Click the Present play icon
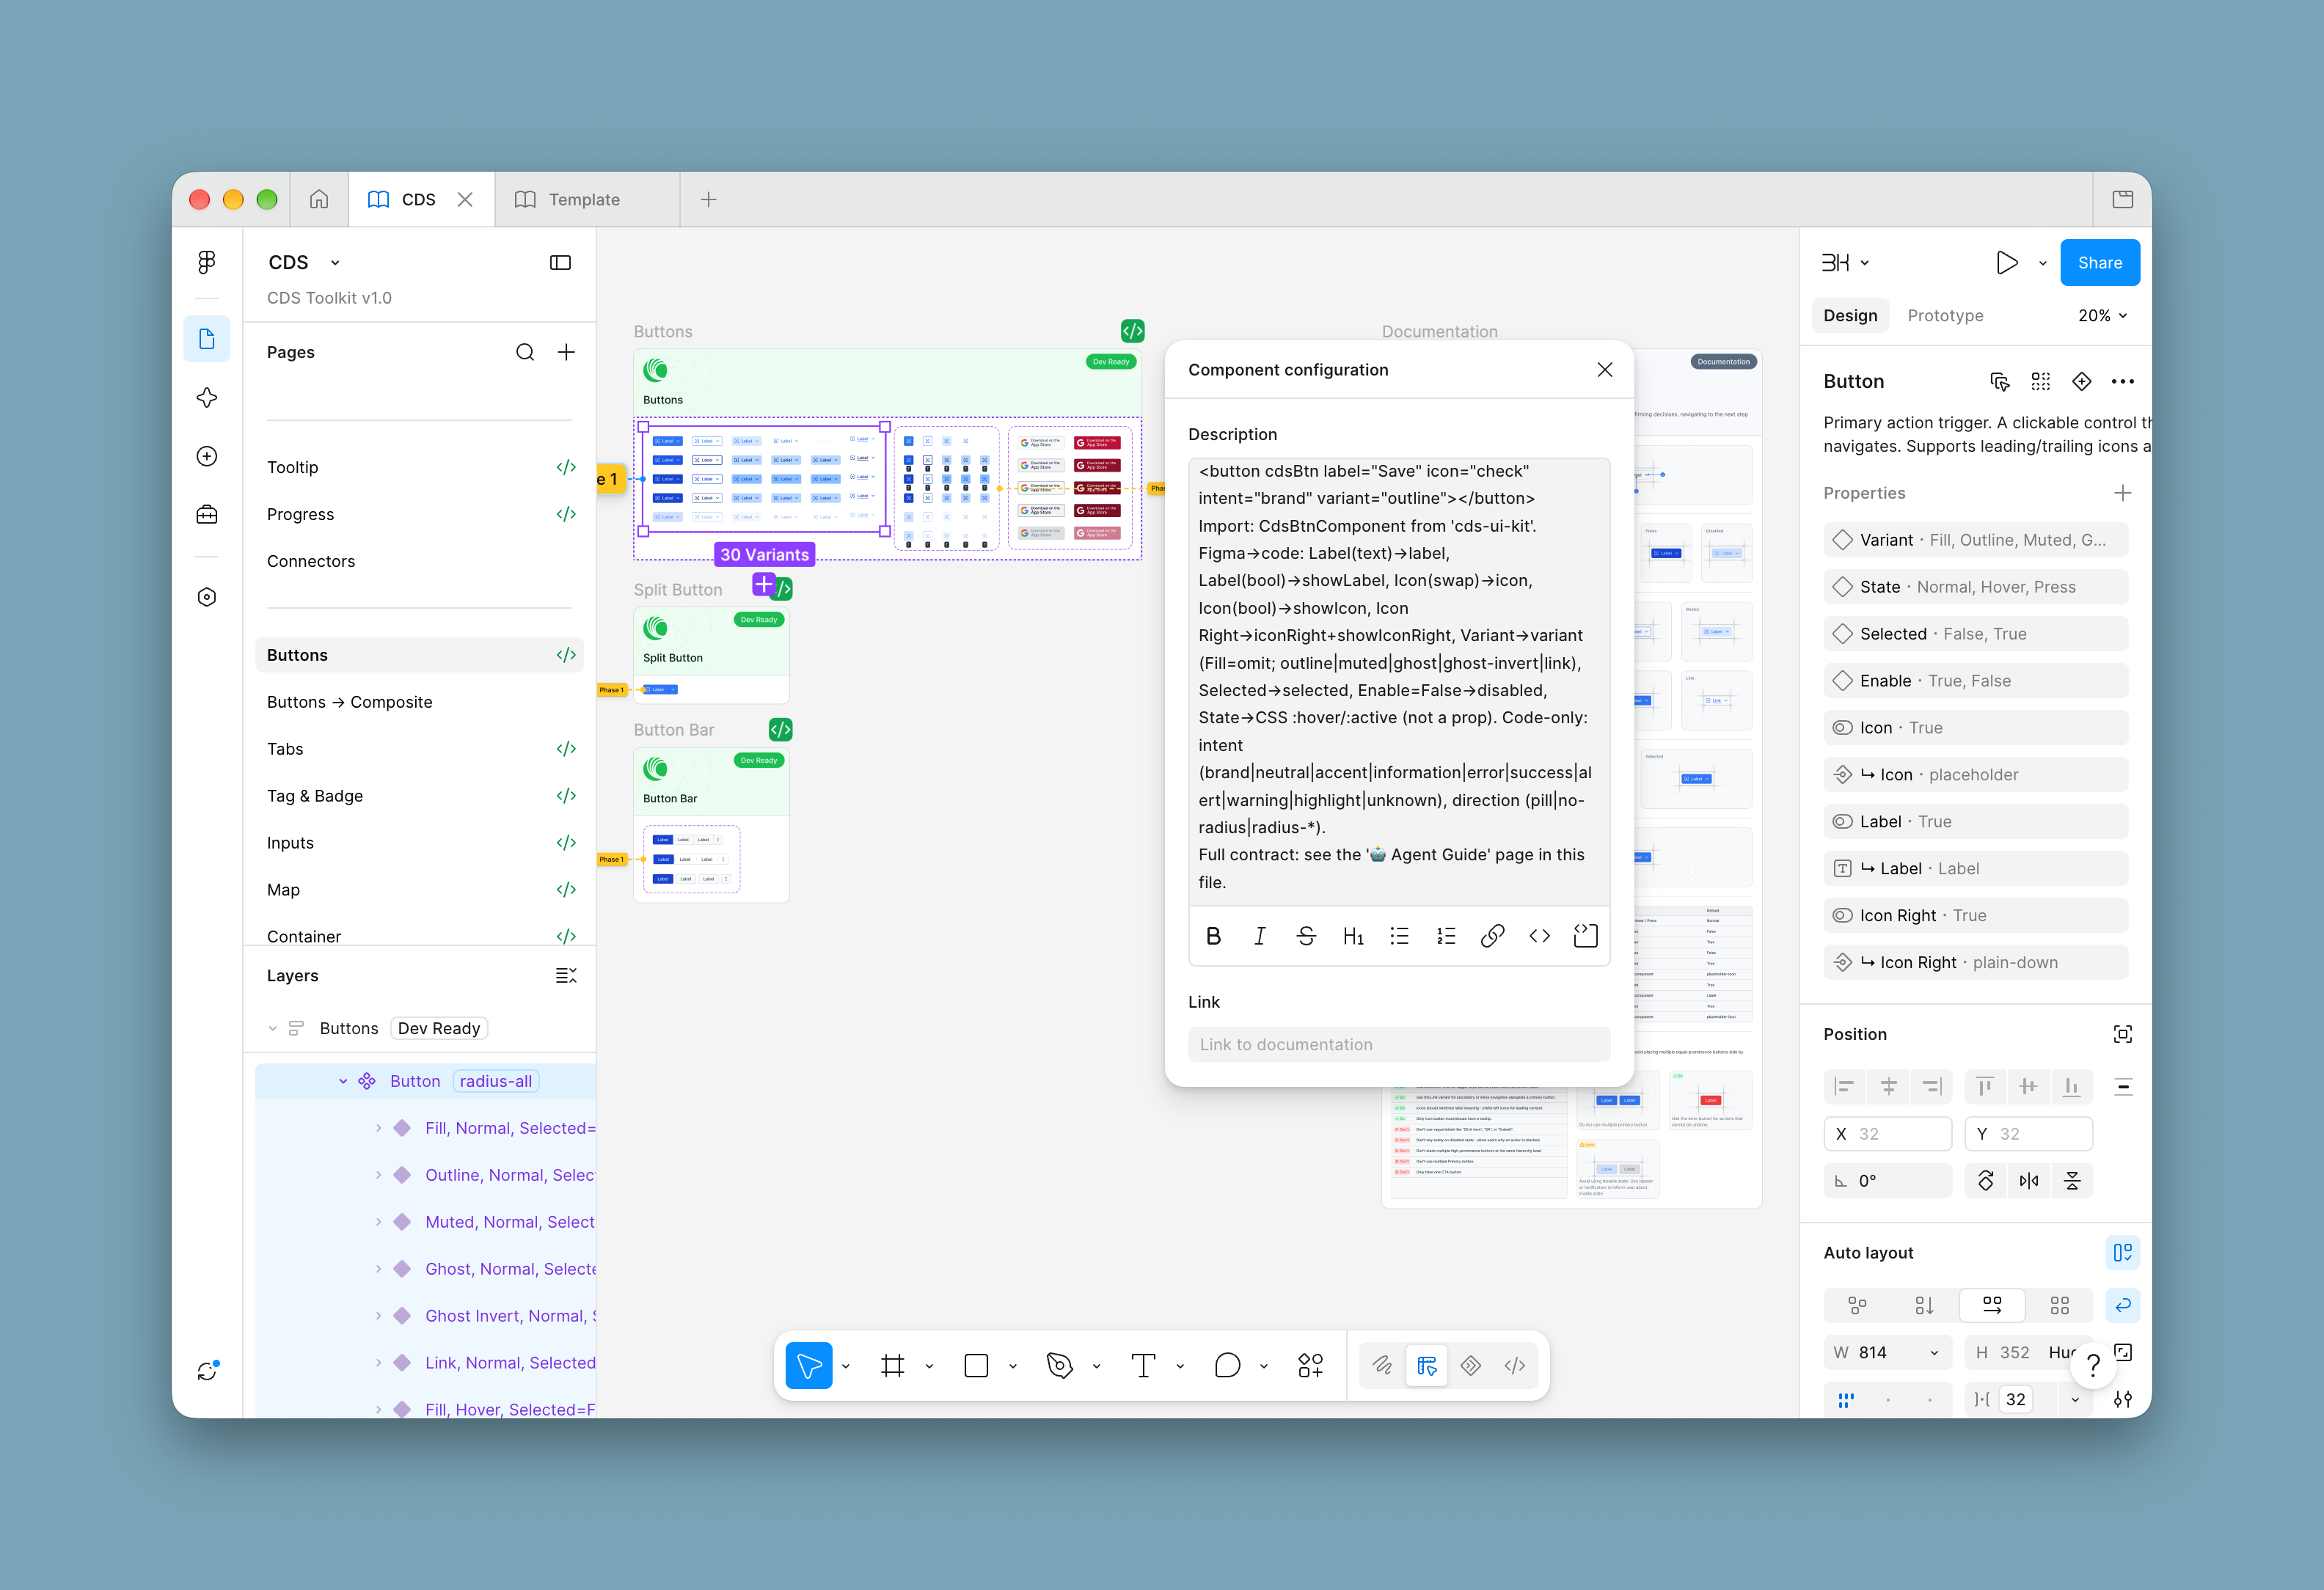 click(2006, 263)
